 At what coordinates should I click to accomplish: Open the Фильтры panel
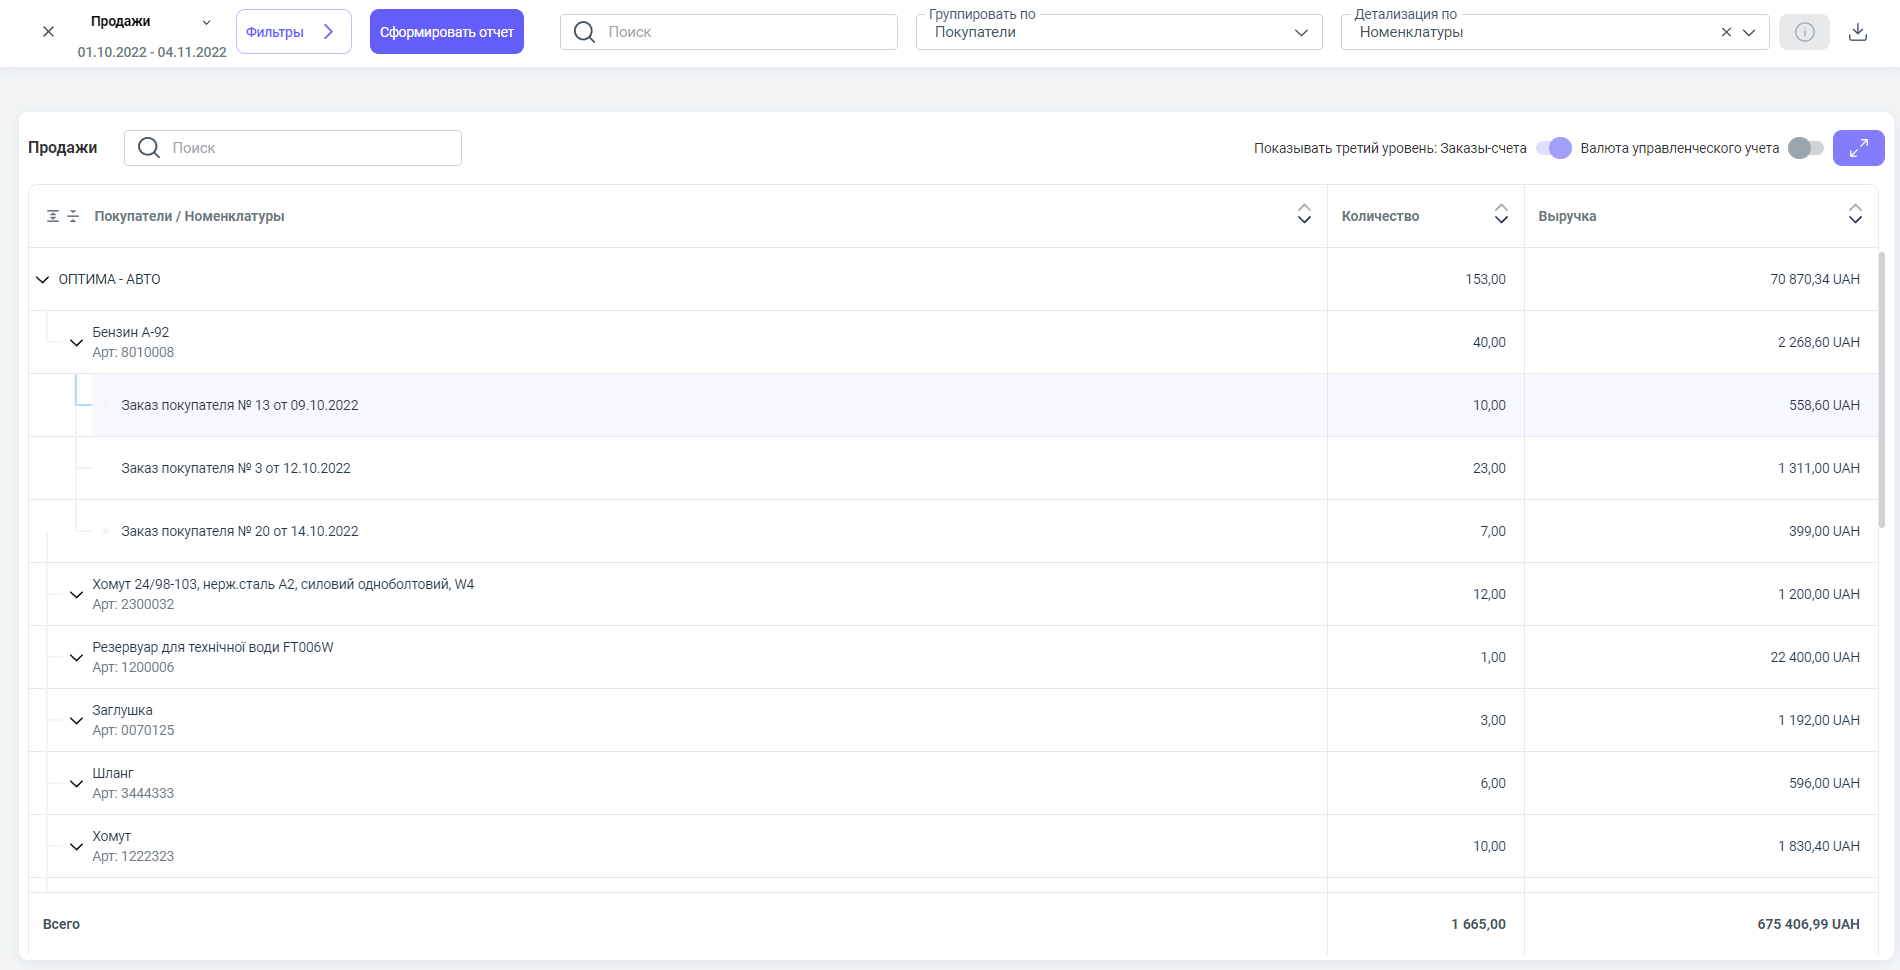coord(293,32)
